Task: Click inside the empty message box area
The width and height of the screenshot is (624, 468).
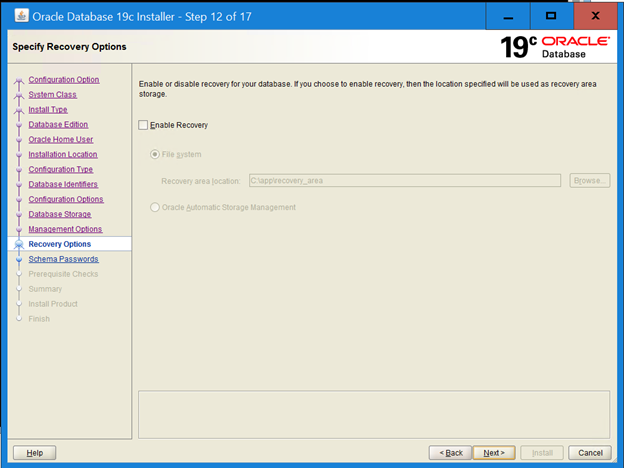Action: pos(374,414)
